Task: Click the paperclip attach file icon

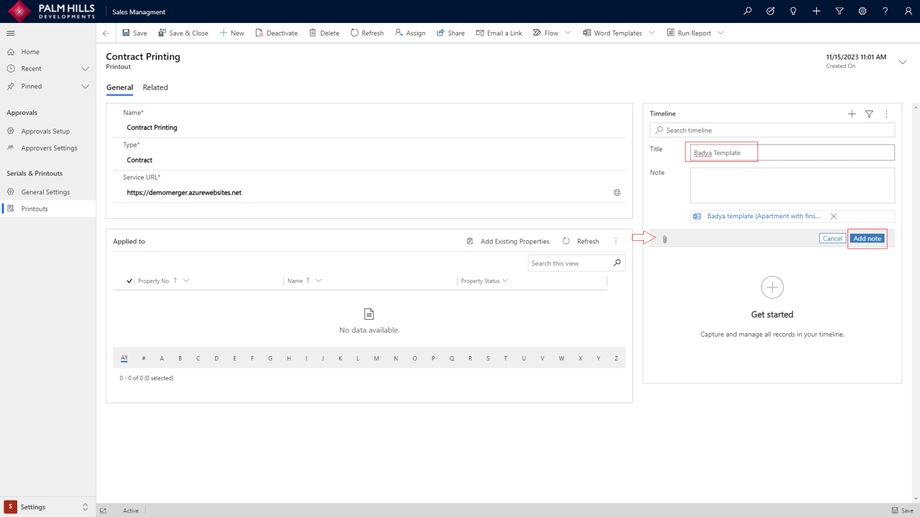Action: coord(665,239)
